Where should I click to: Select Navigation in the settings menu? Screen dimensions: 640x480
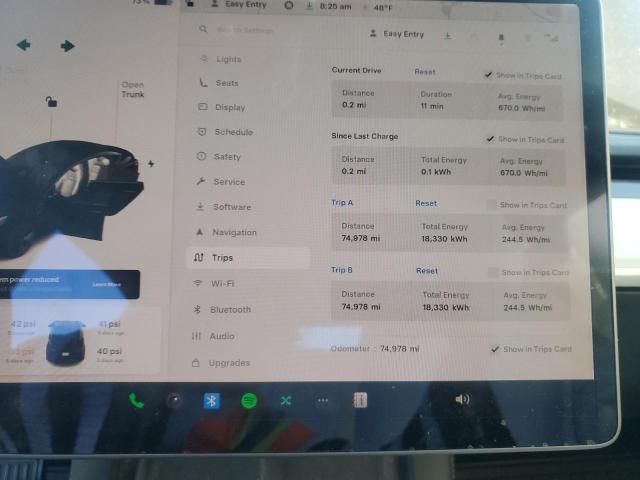(234, 232)
